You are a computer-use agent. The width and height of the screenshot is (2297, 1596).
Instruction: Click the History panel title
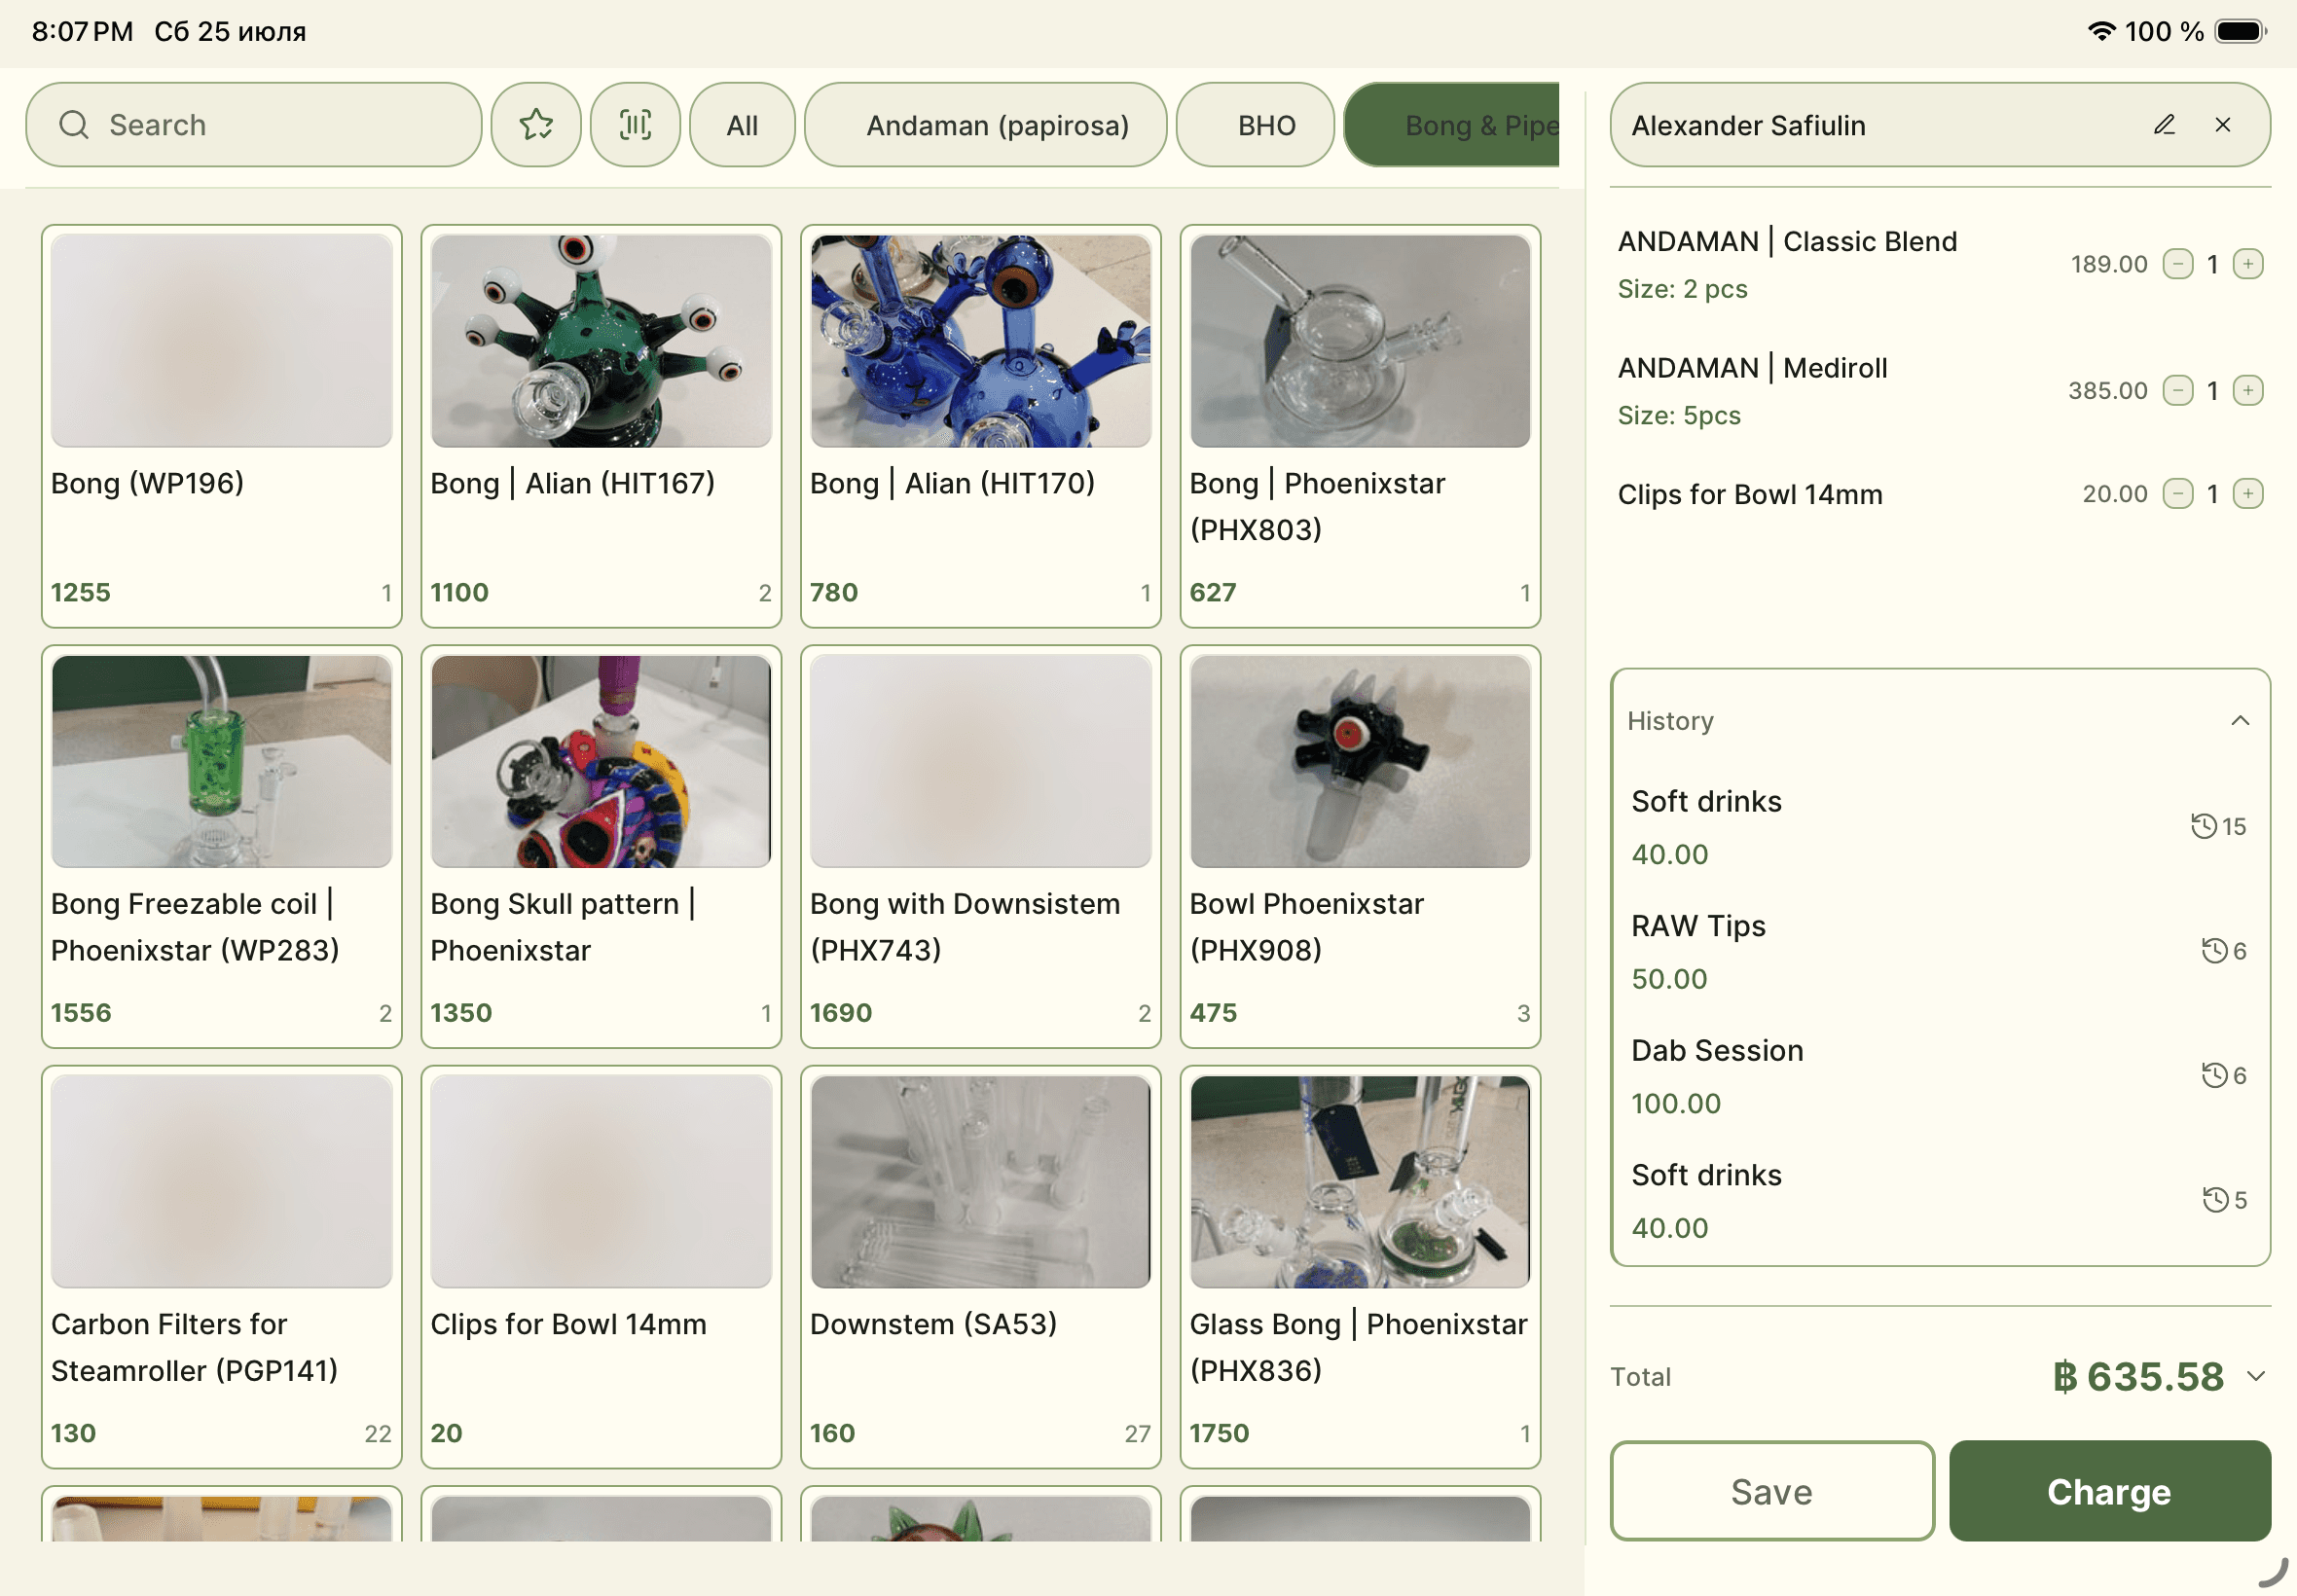[1670, 721]
